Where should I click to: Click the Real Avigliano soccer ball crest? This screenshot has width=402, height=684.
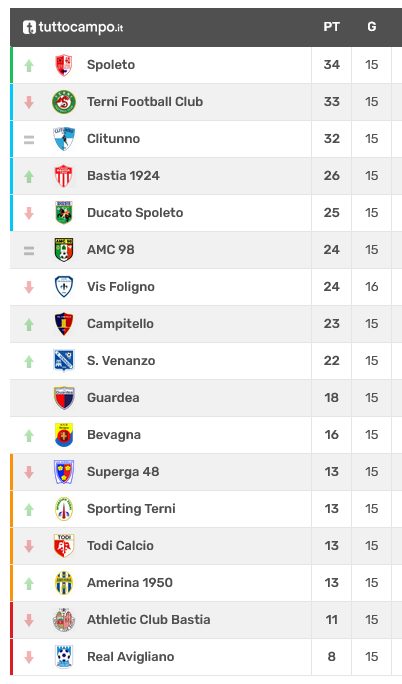pyautogui.click(x=64, y=657)
